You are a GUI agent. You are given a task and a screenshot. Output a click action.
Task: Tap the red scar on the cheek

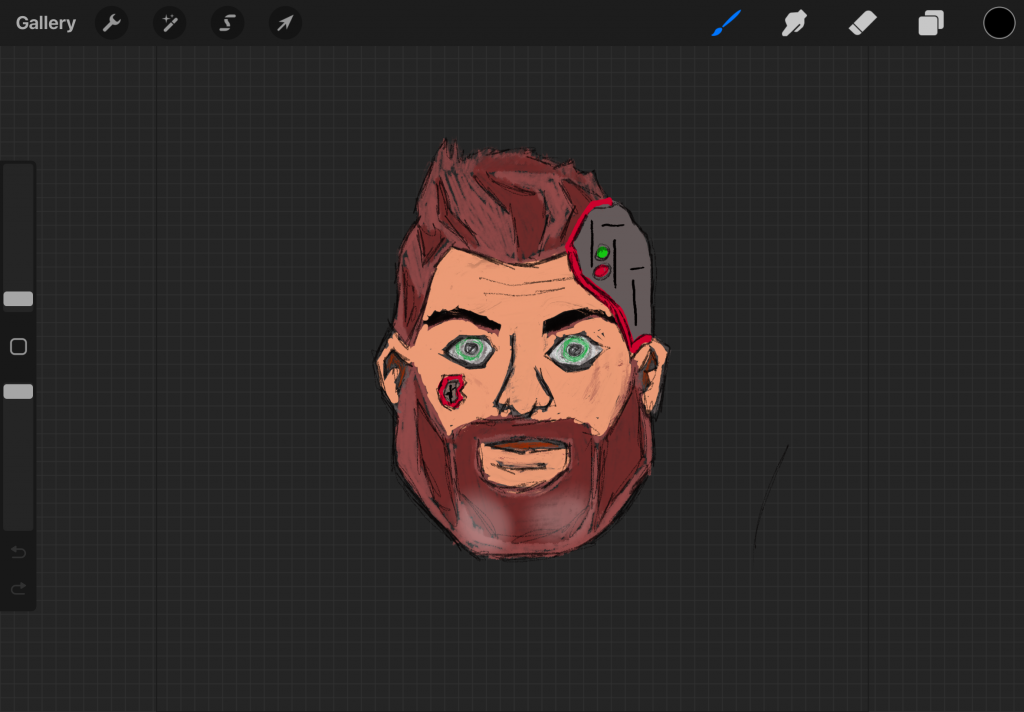[453, 391]
